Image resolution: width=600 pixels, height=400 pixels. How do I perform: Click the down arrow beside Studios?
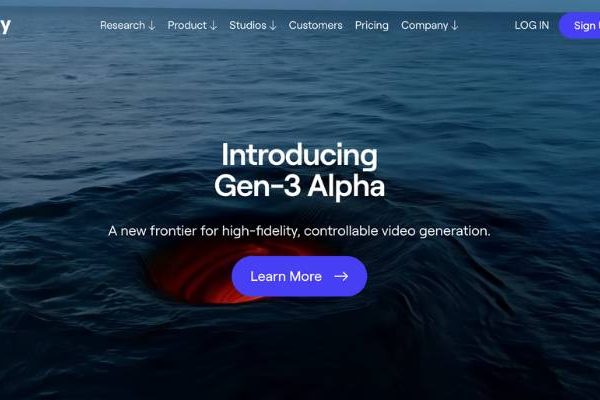[272, 26]
